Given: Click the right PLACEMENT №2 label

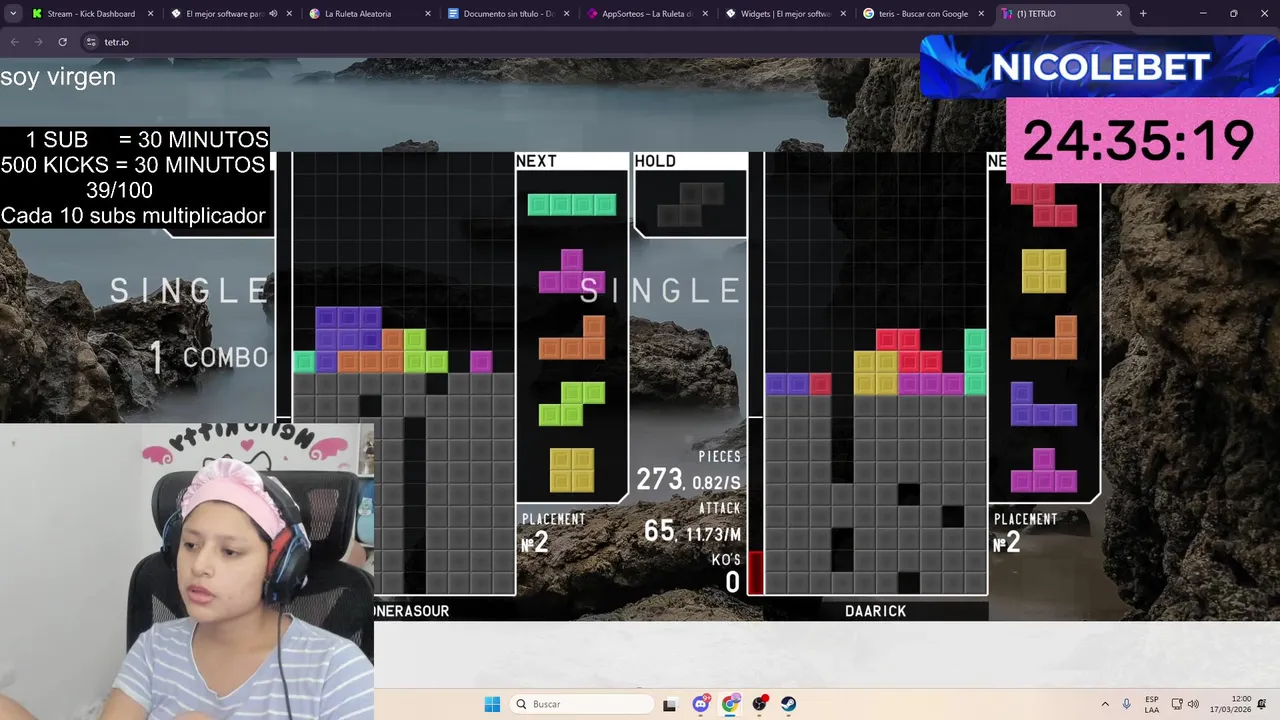Looking at the screenshot, I should pos(1025,533).
